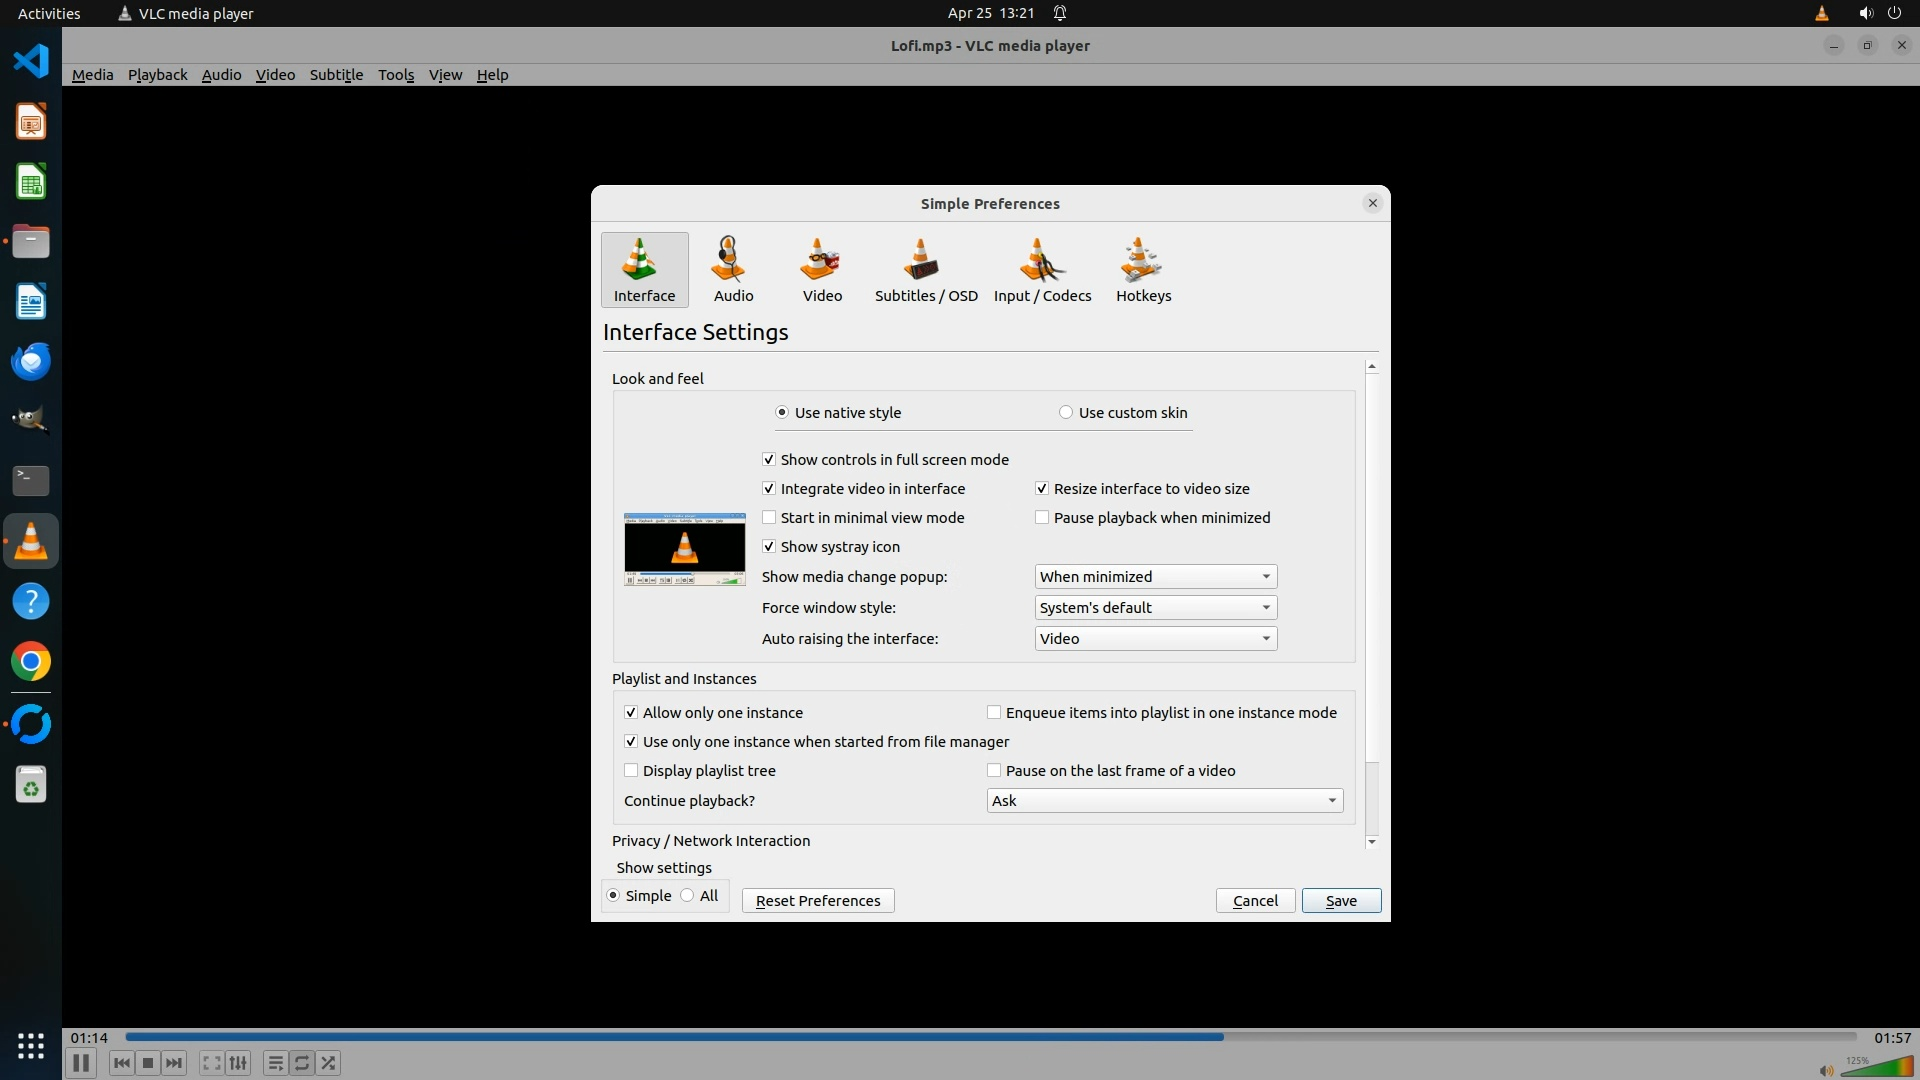Open the Force window style dropdown

coord(1155,608)
